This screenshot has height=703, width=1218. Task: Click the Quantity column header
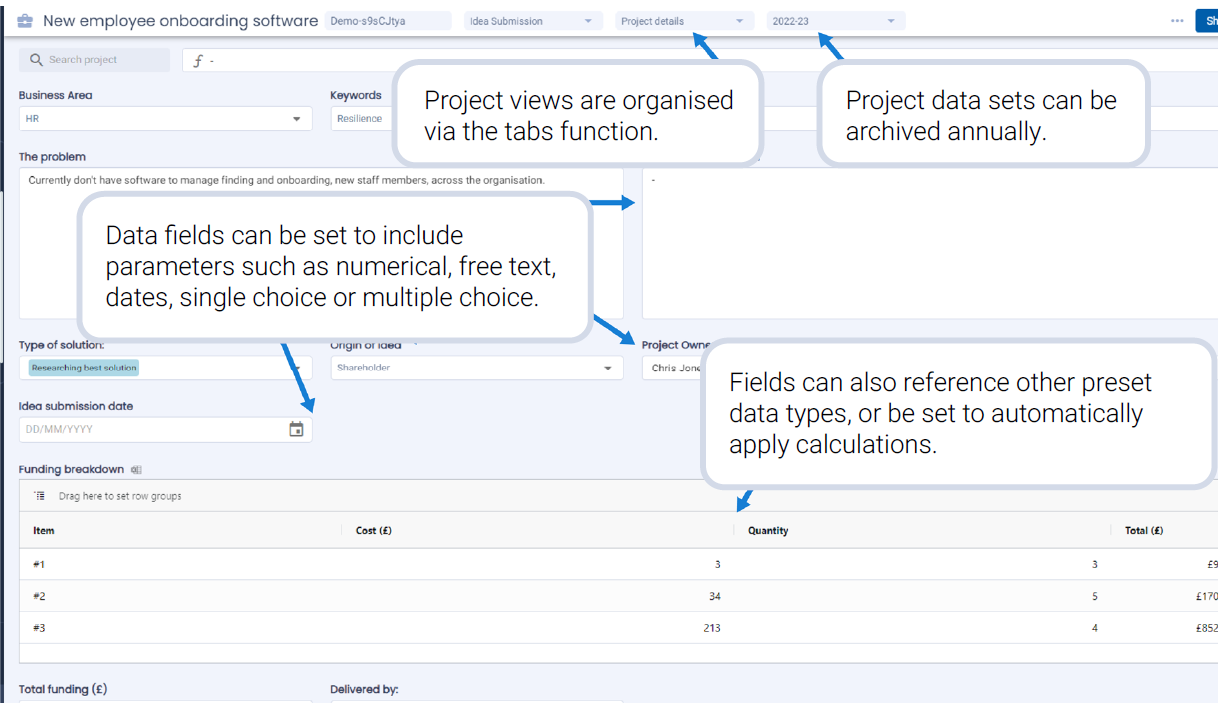point(768,531)
